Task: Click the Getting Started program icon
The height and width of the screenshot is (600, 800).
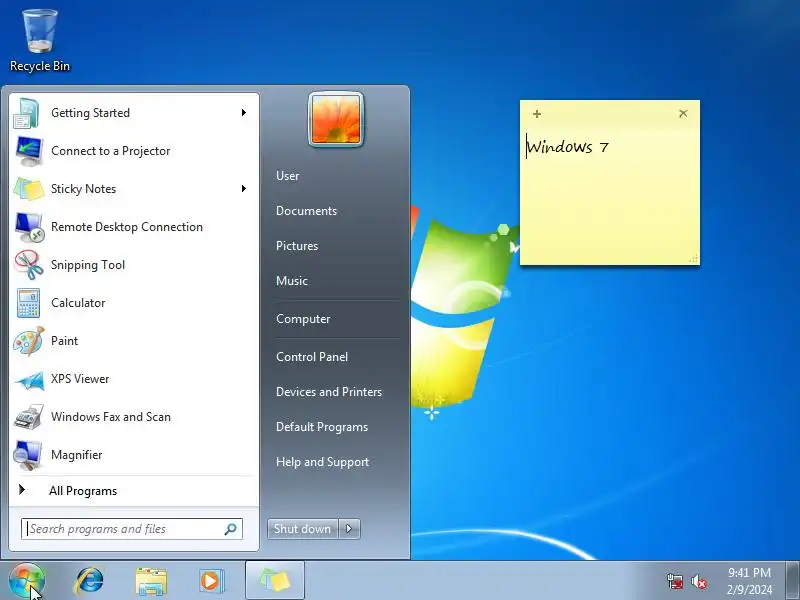Action: pyautogui.click(x=28, y=113)
